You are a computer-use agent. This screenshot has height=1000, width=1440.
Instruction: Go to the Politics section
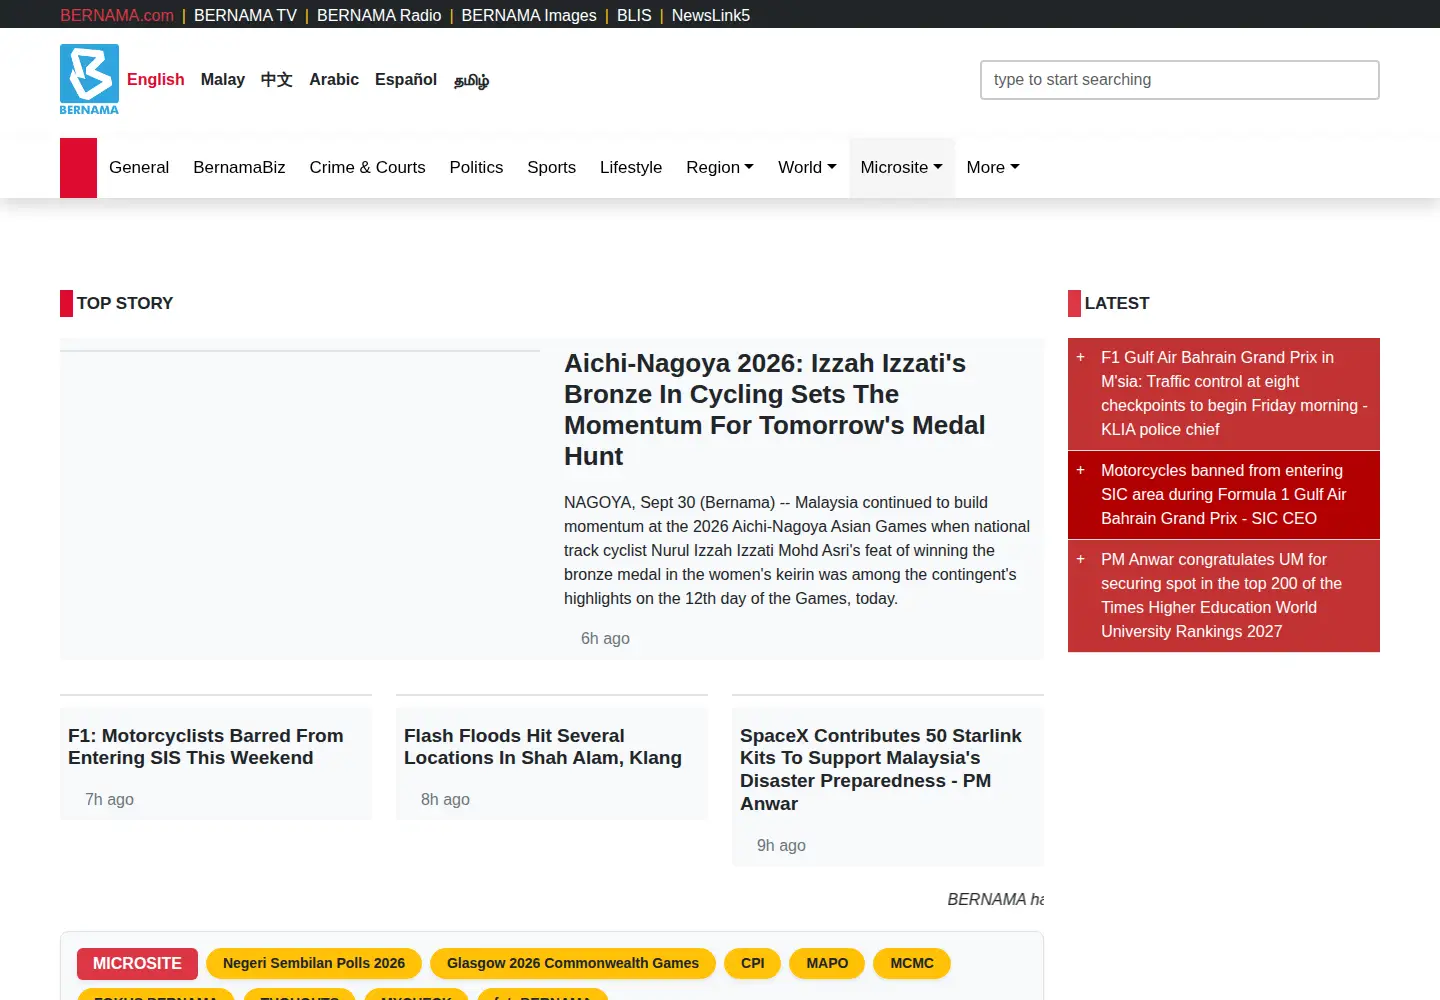(476, 168)
